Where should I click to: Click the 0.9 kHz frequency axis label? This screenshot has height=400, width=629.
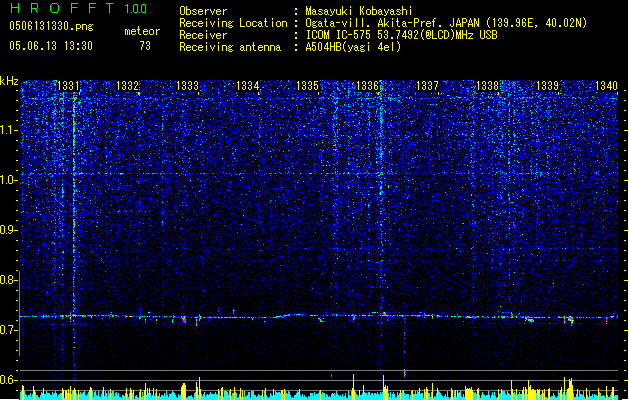coord(8,230)
